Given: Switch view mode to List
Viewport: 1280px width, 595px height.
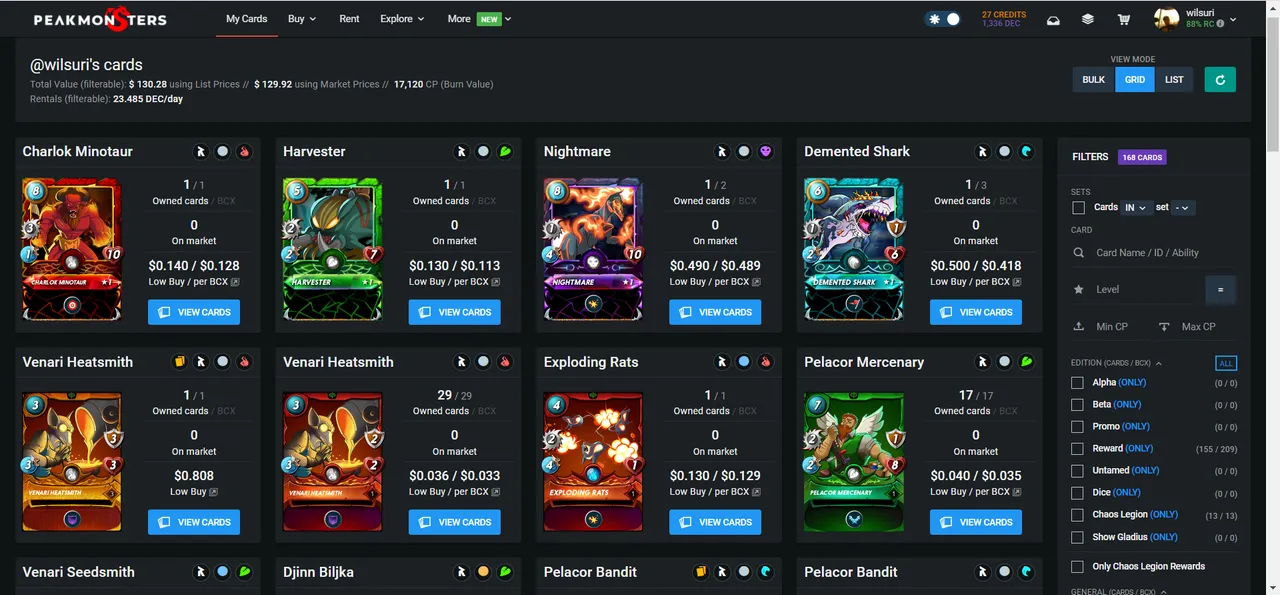Looking at the screenshot, I should (x=1174, y=79).
